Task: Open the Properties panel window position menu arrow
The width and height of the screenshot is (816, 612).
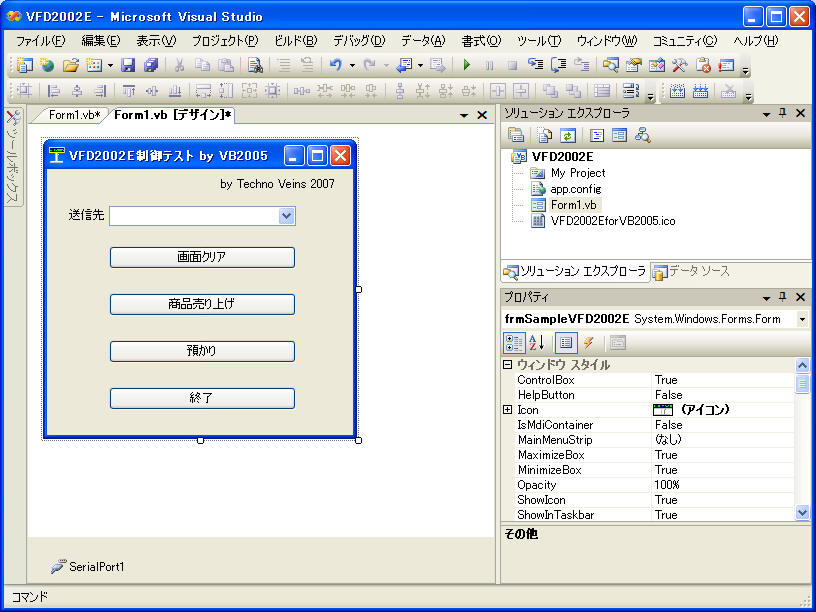Action: click(766, 298)
